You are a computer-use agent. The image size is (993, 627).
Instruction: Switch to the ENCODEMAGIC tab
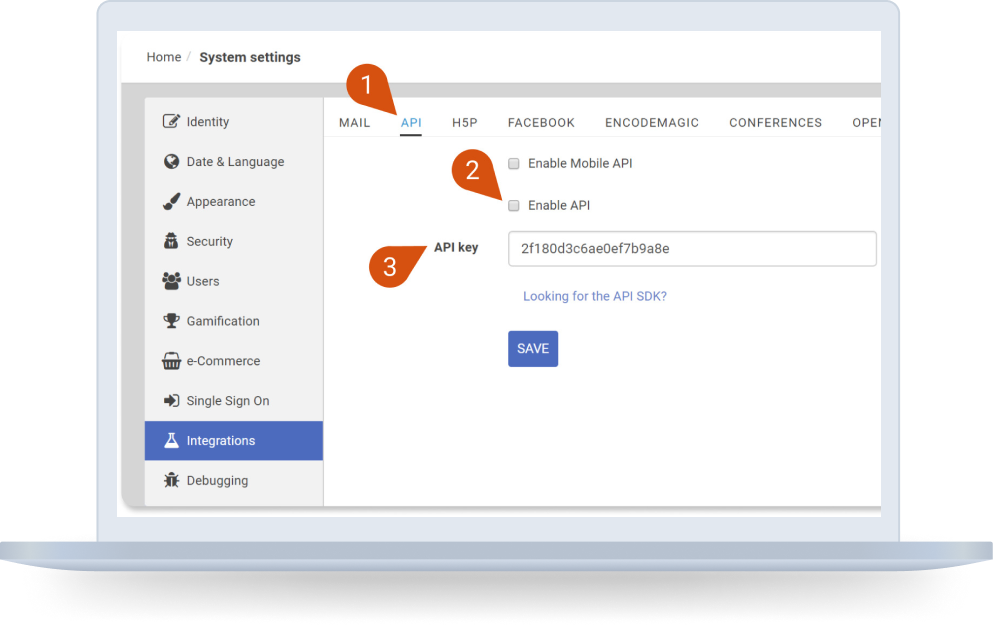click(x=651, y=122)
